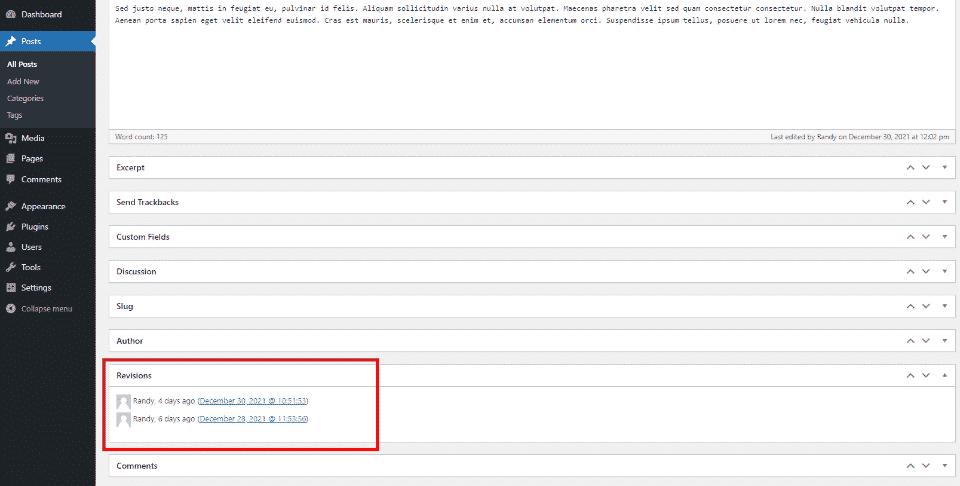Image resolution: width=960 pixels, height=486 pixels.
Task: Open Categories submenu item
Action: coord(25,99)
